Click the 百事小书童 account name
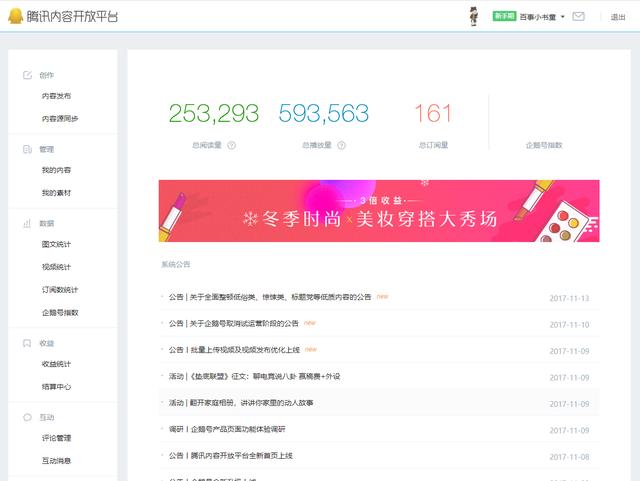The image size is (640, 481). 538,17
